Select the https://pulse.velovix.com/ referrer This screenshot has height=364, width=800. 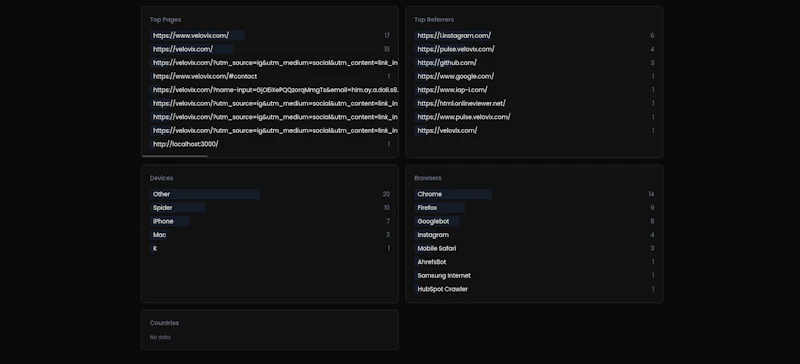(534, 50)
